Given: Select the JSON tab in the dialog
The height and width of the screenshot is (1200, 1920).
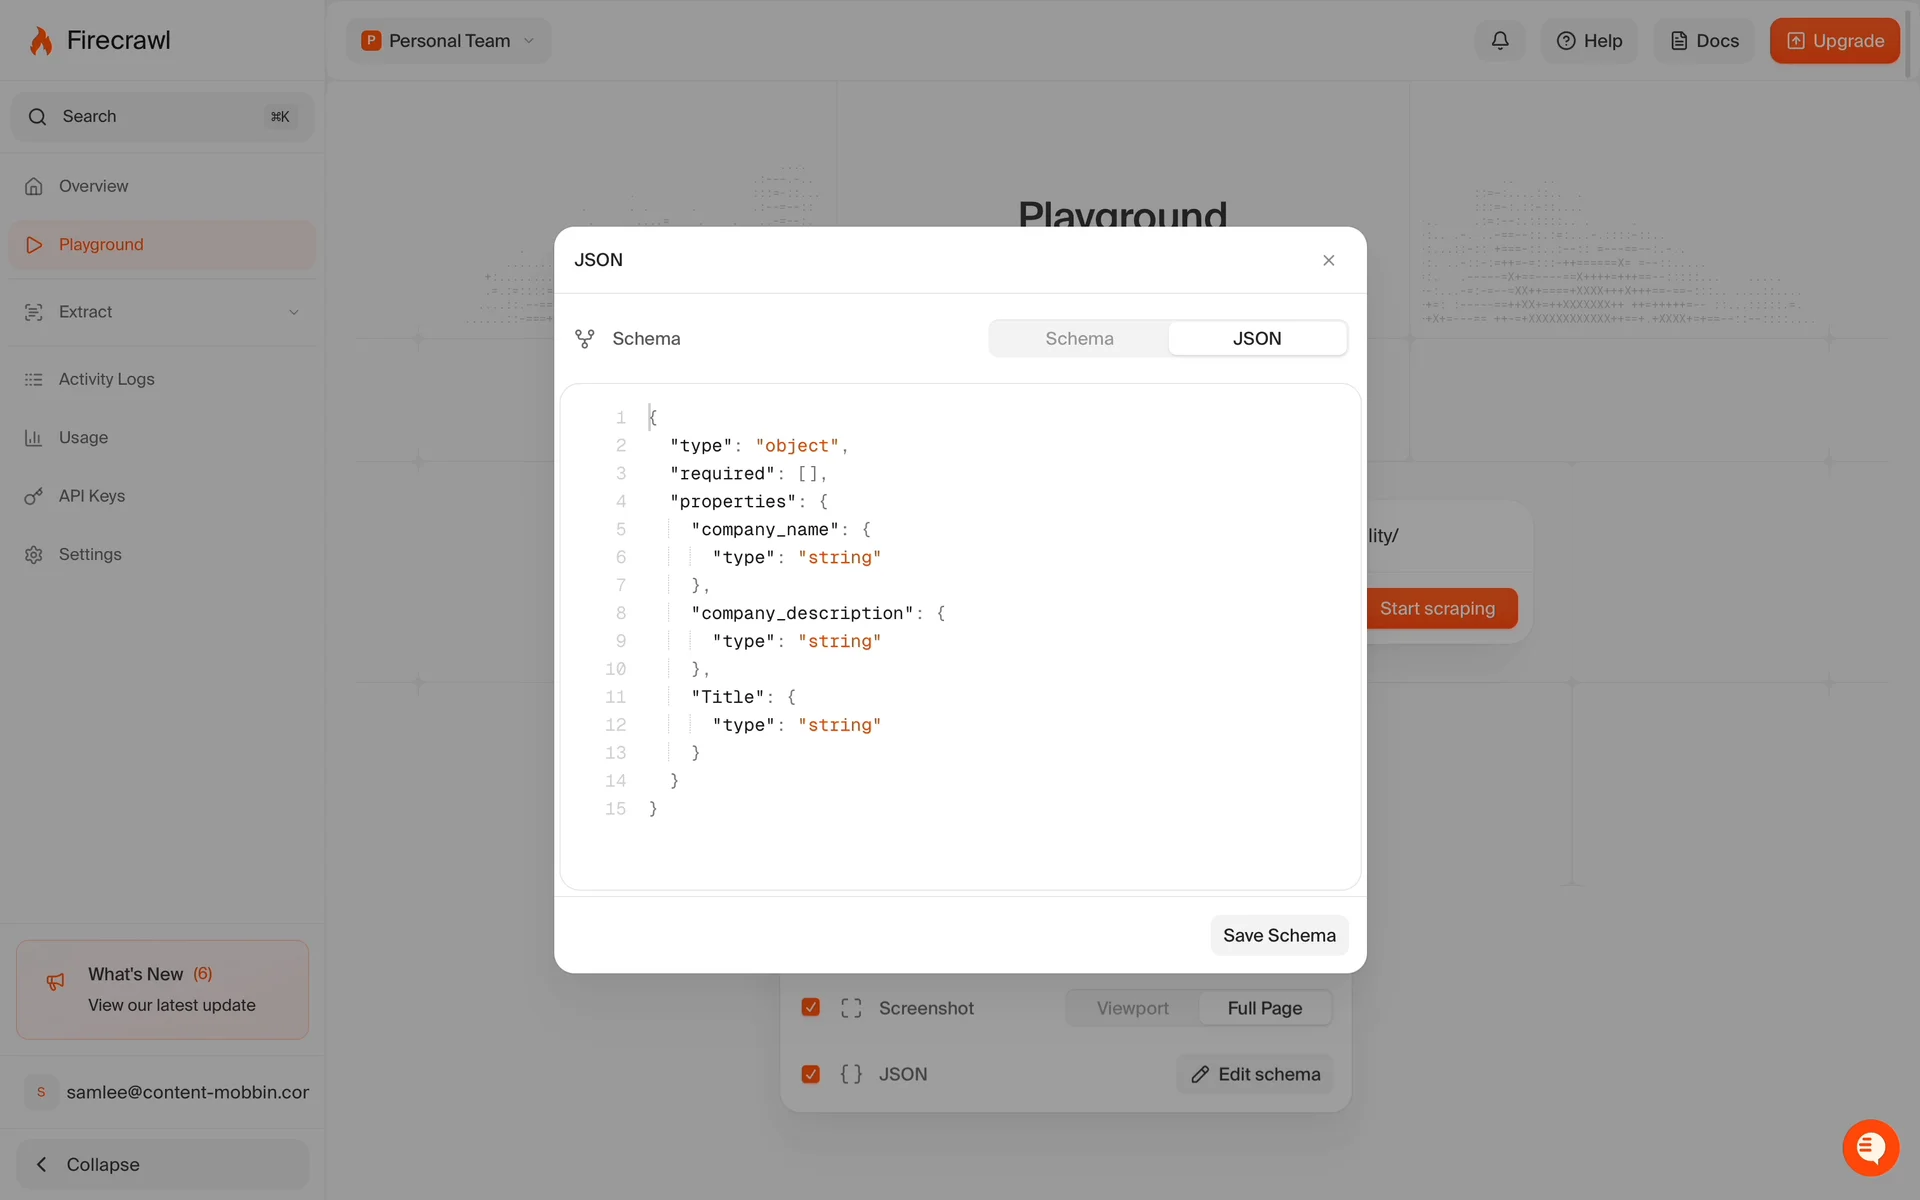Looking at the screenshot, I should pos(1256,338).
